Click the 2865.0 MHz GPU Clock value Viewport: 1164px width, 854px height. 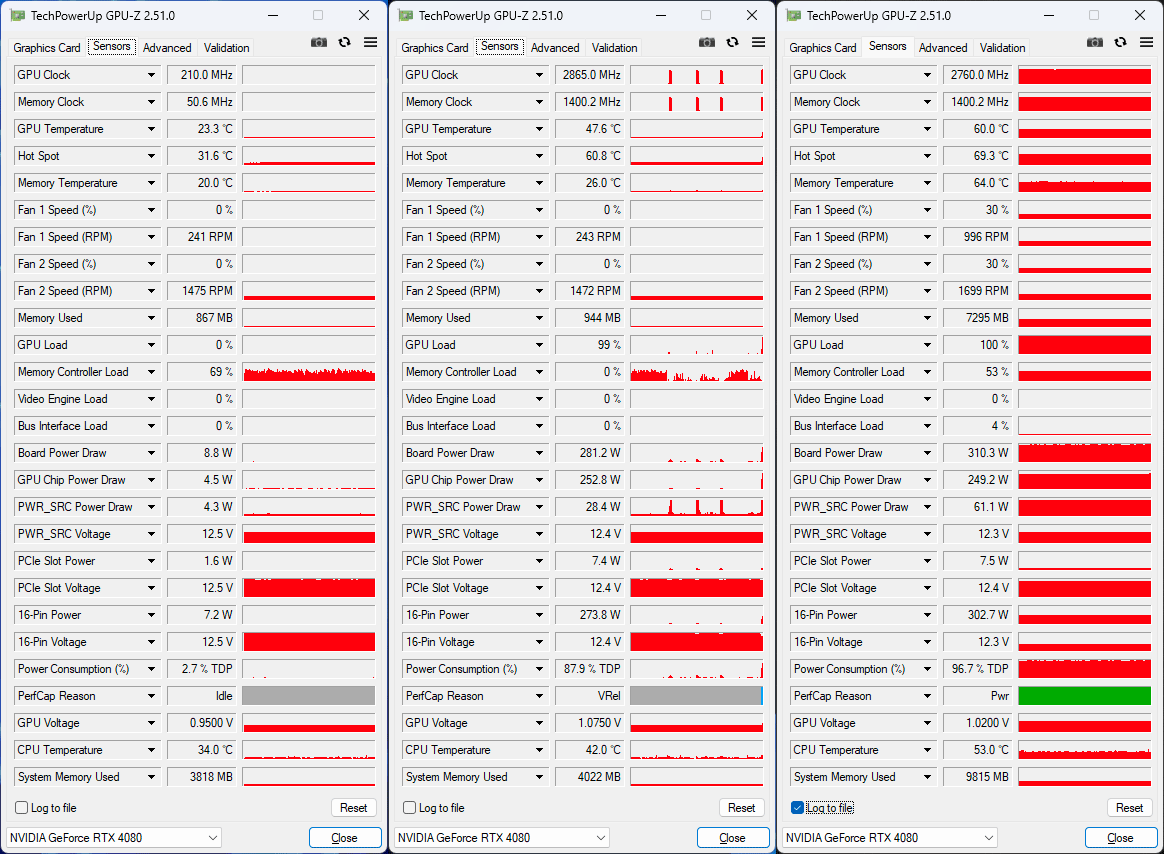pyautogui.click(x=589, y=75)
